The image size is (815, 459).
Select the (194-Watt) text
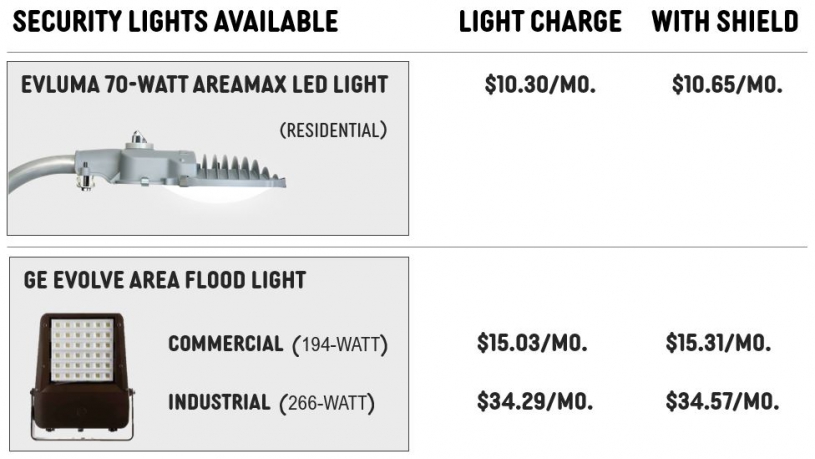point(340,345)
